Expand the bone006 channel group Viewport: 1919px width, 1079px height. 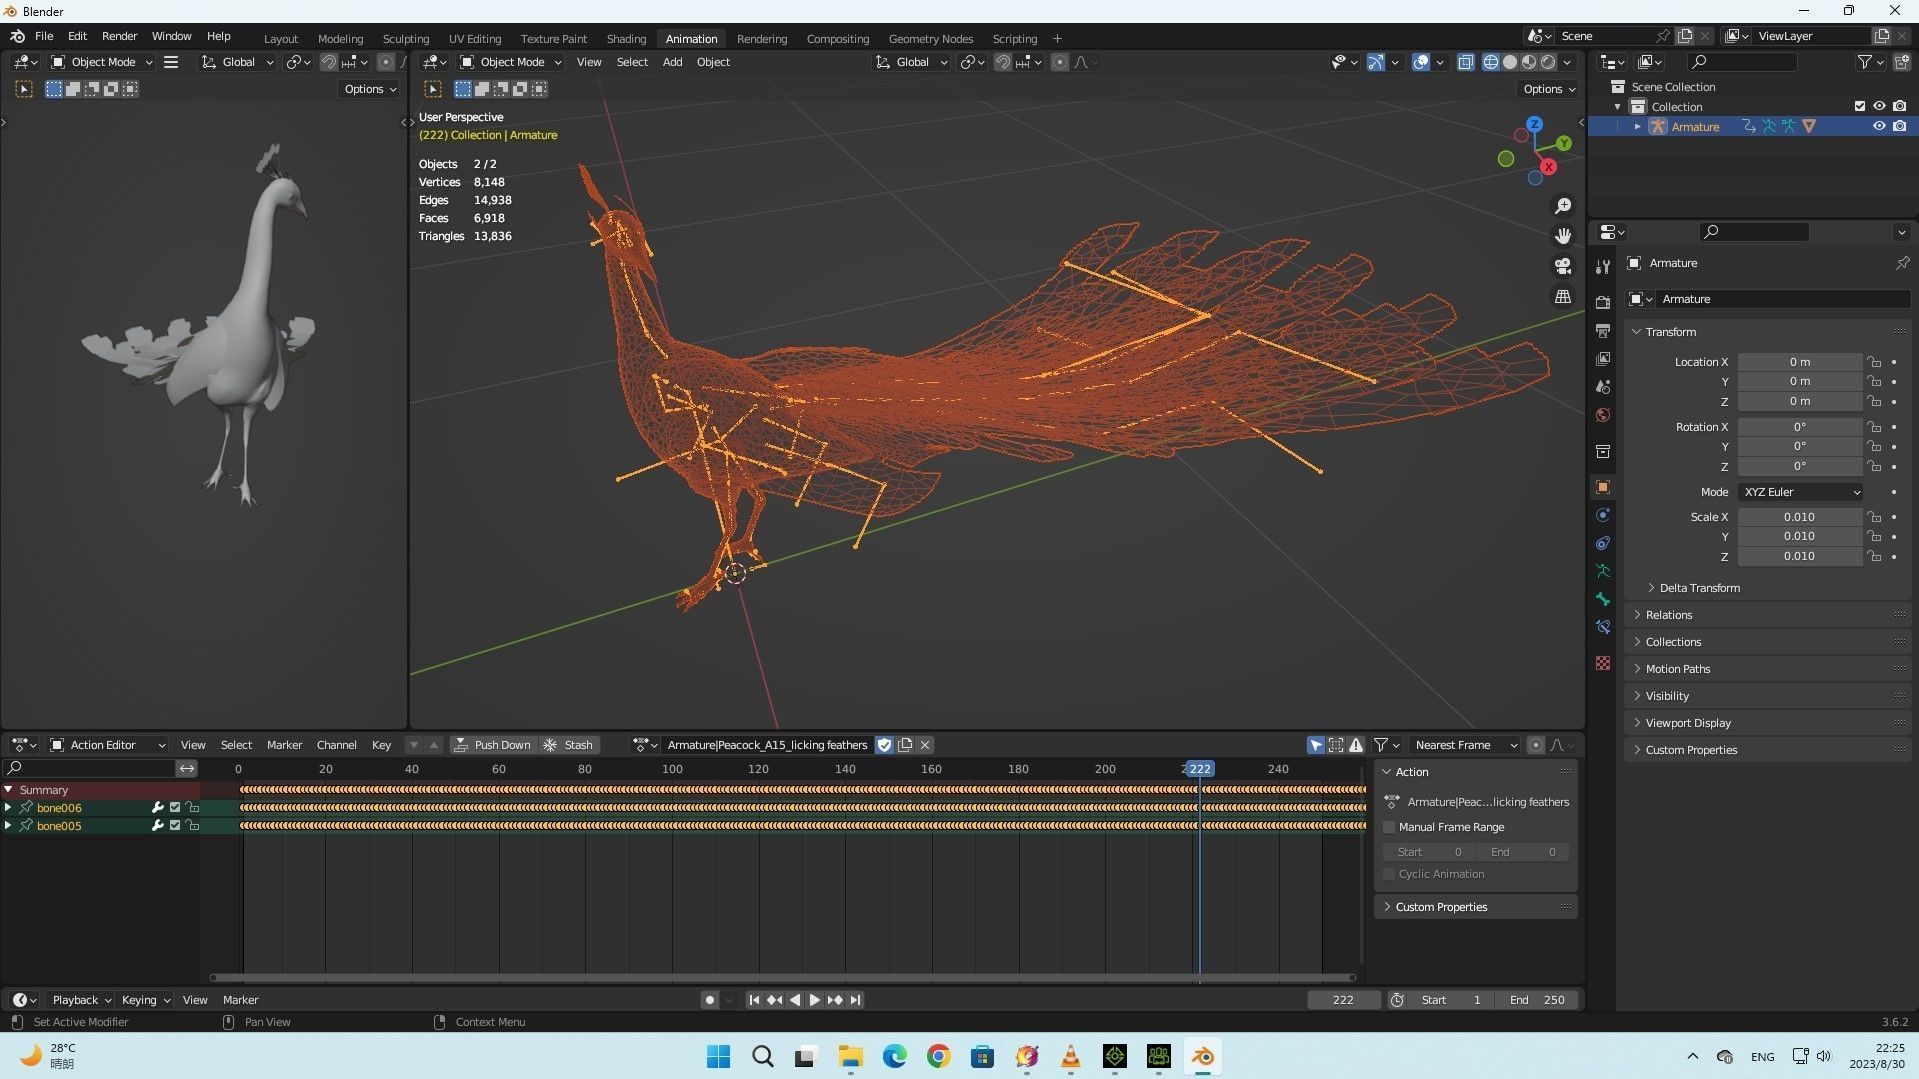point(8,808)
